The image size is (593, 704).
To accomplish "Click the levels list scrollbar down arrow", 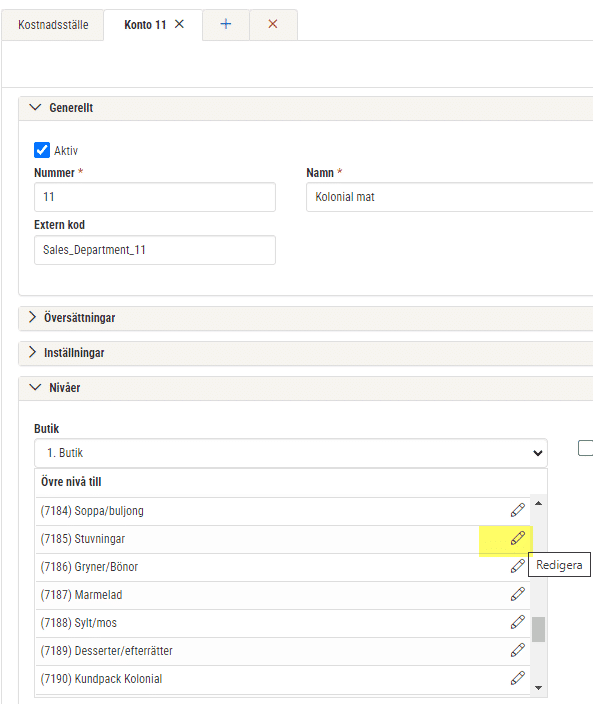I will 539,688.
